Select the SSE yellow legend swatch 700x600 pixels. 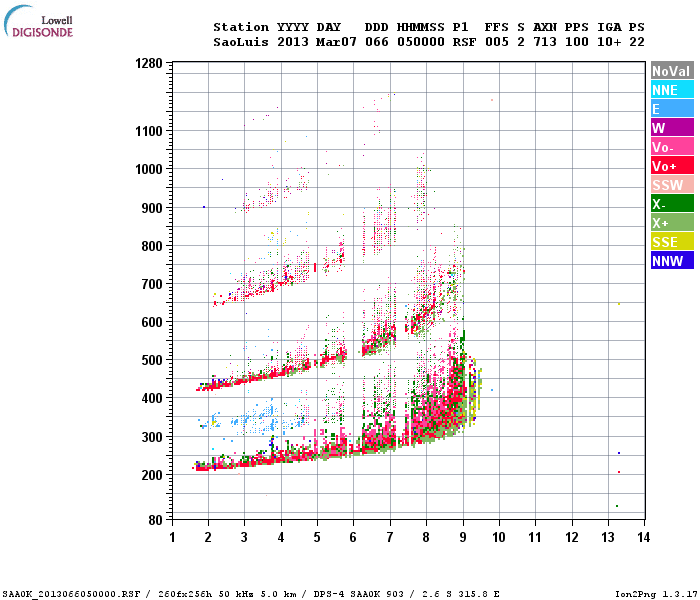pos(672,242)
